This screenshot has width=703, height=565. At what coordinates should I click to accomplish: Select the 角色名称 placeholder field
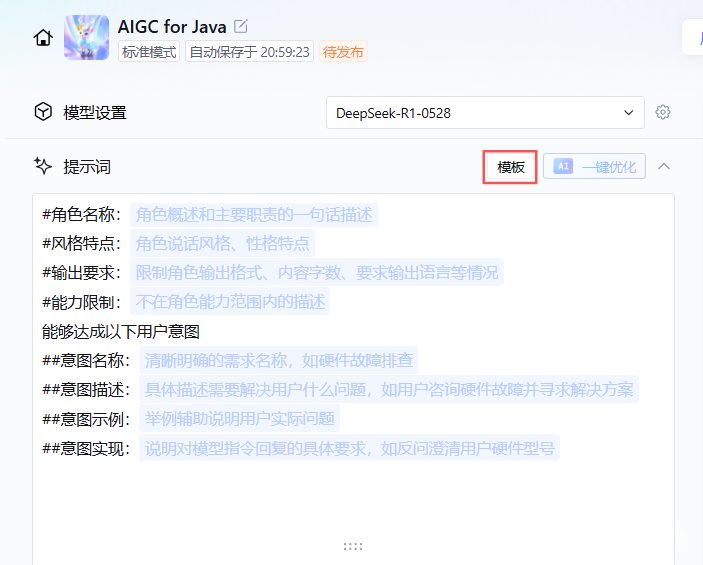tap(254, 215)
